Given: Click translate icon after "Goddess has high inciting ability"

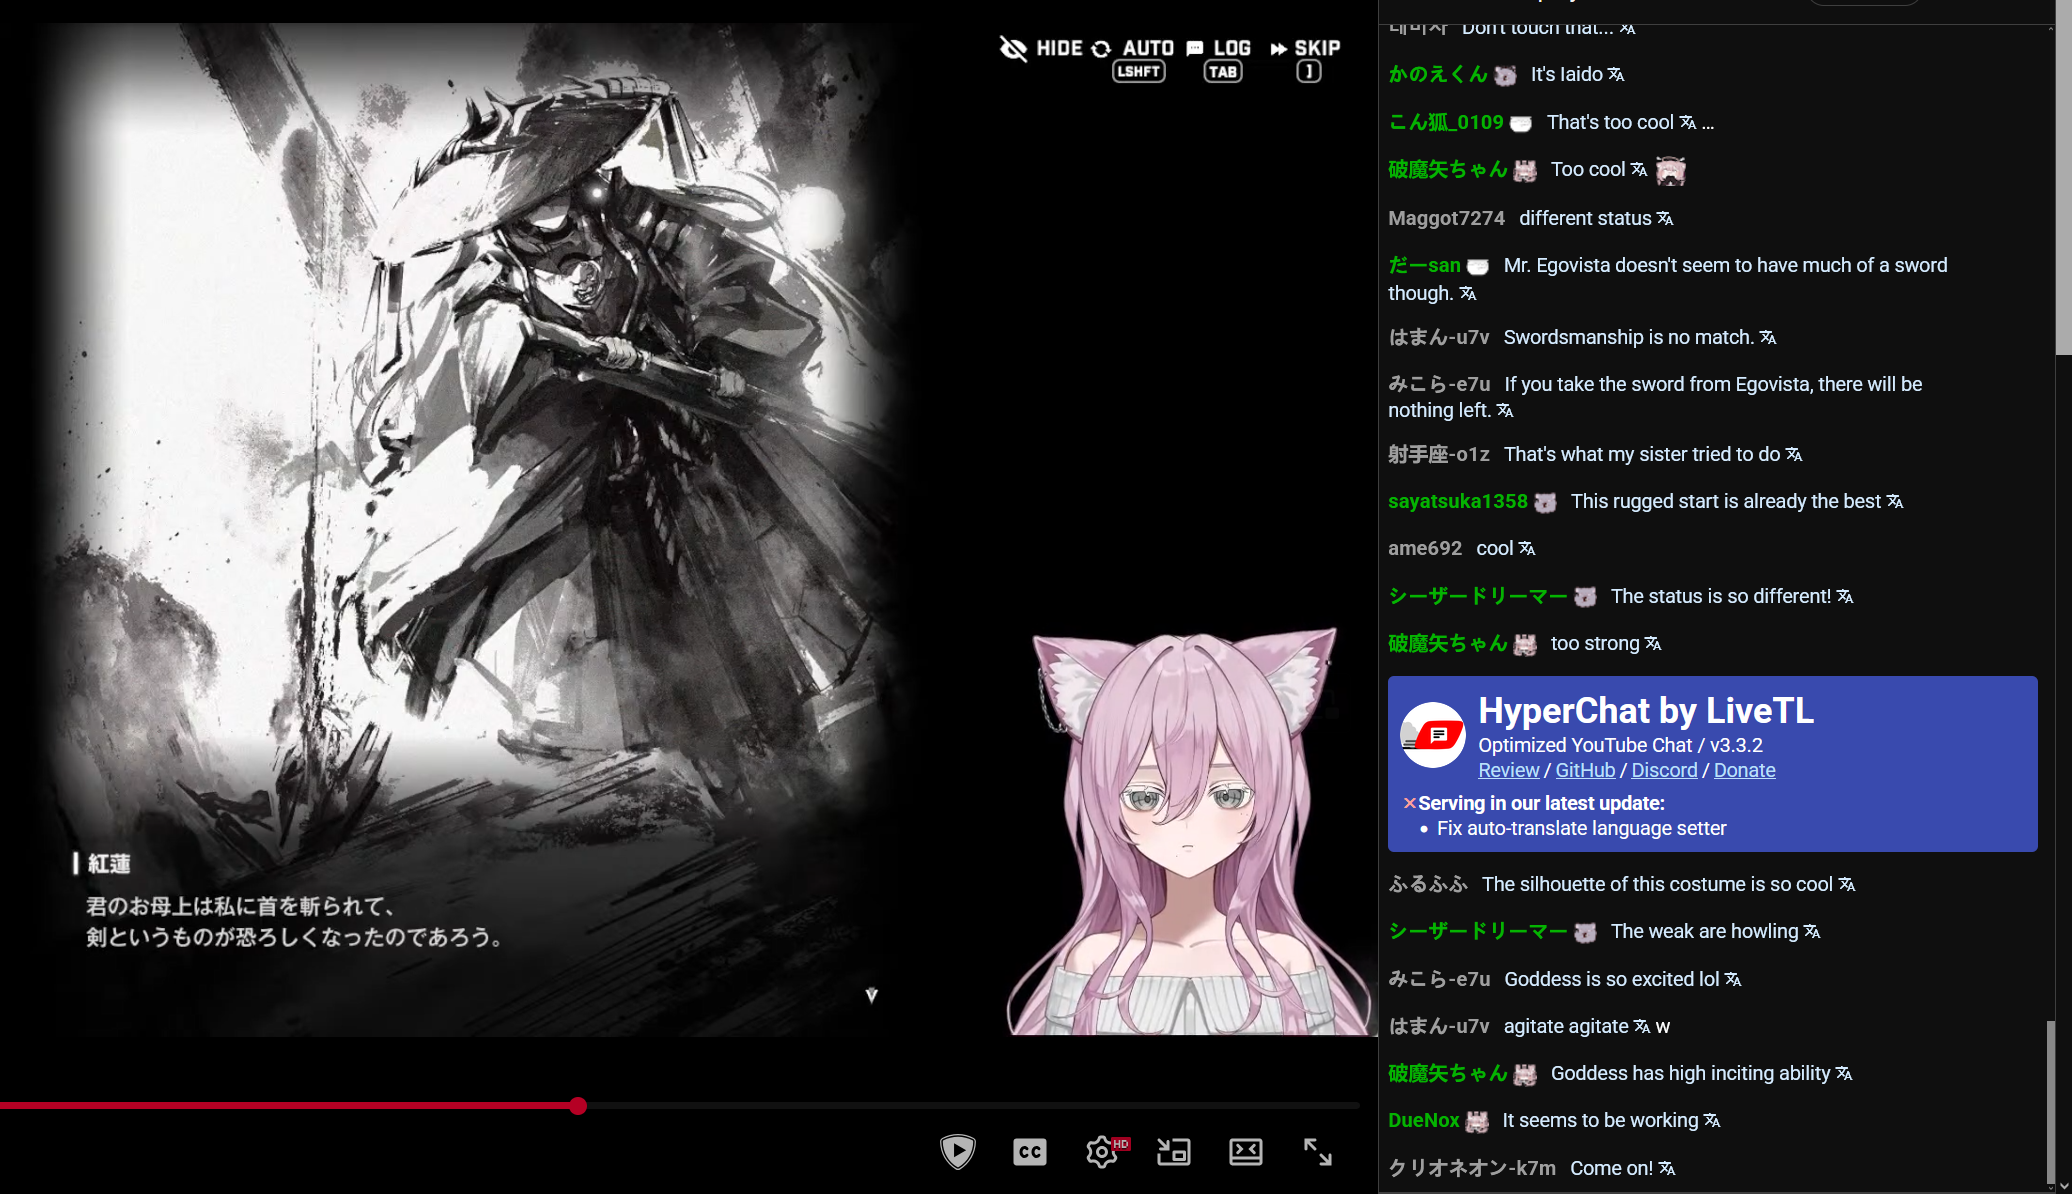Looking at the screenshot, I should click(x=1843, y=1074).
